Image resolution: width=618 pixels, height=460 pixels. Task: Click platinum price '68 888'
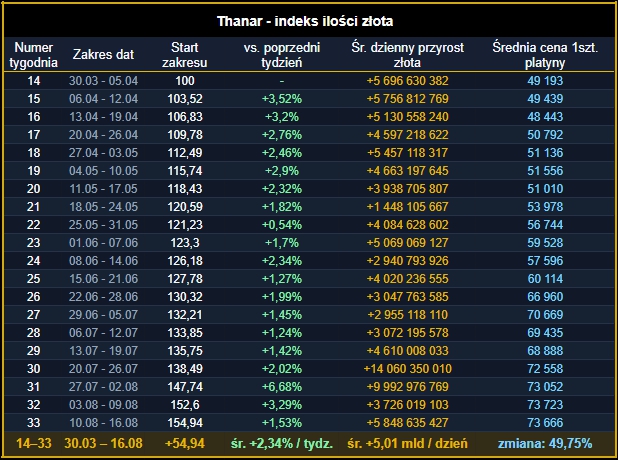point(545,351)
